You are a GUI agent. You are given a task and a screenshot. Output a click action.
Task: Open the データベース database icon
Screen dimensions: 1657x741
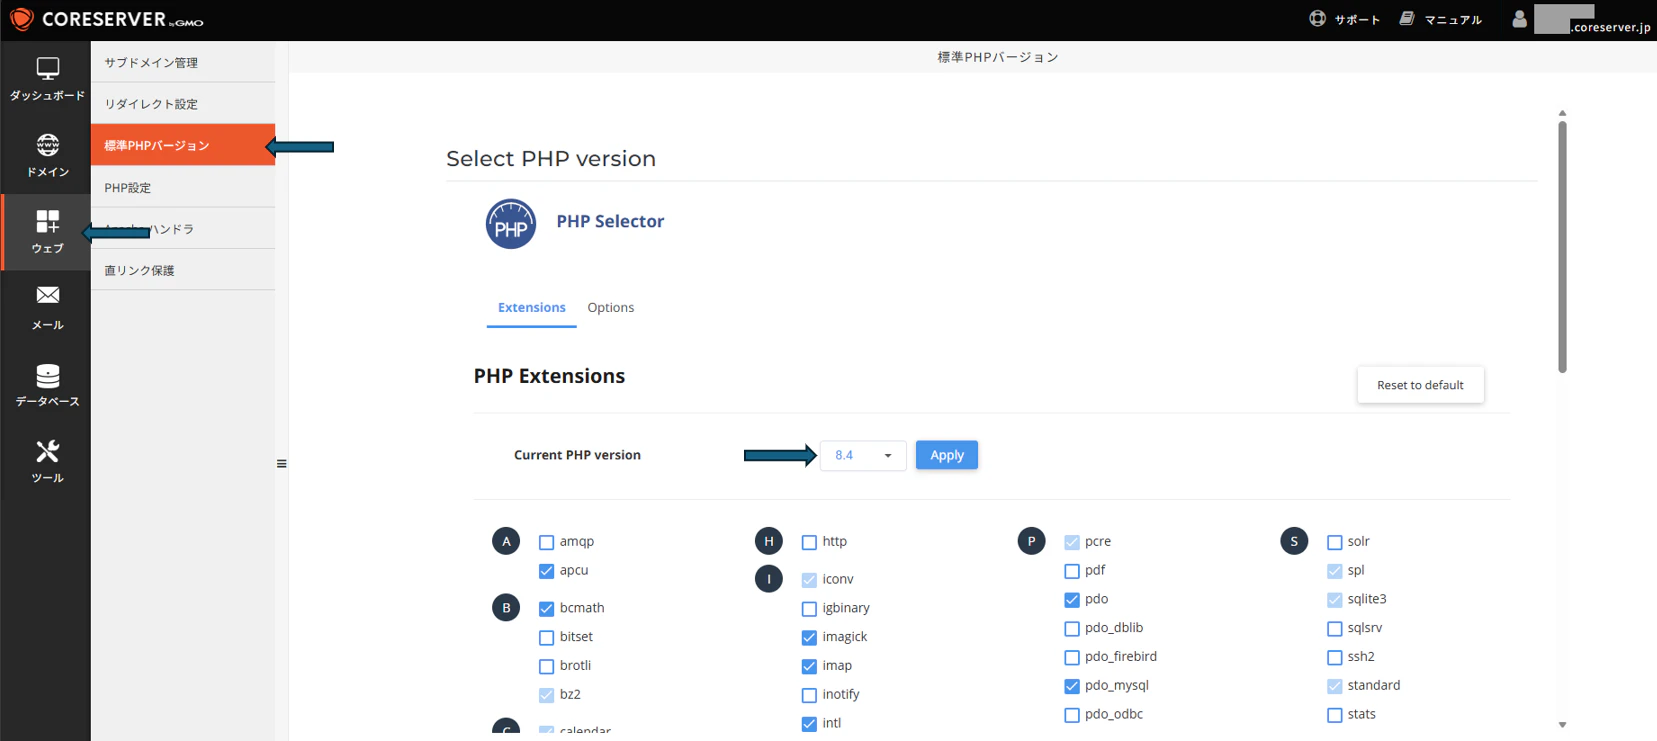click(47, 376)
